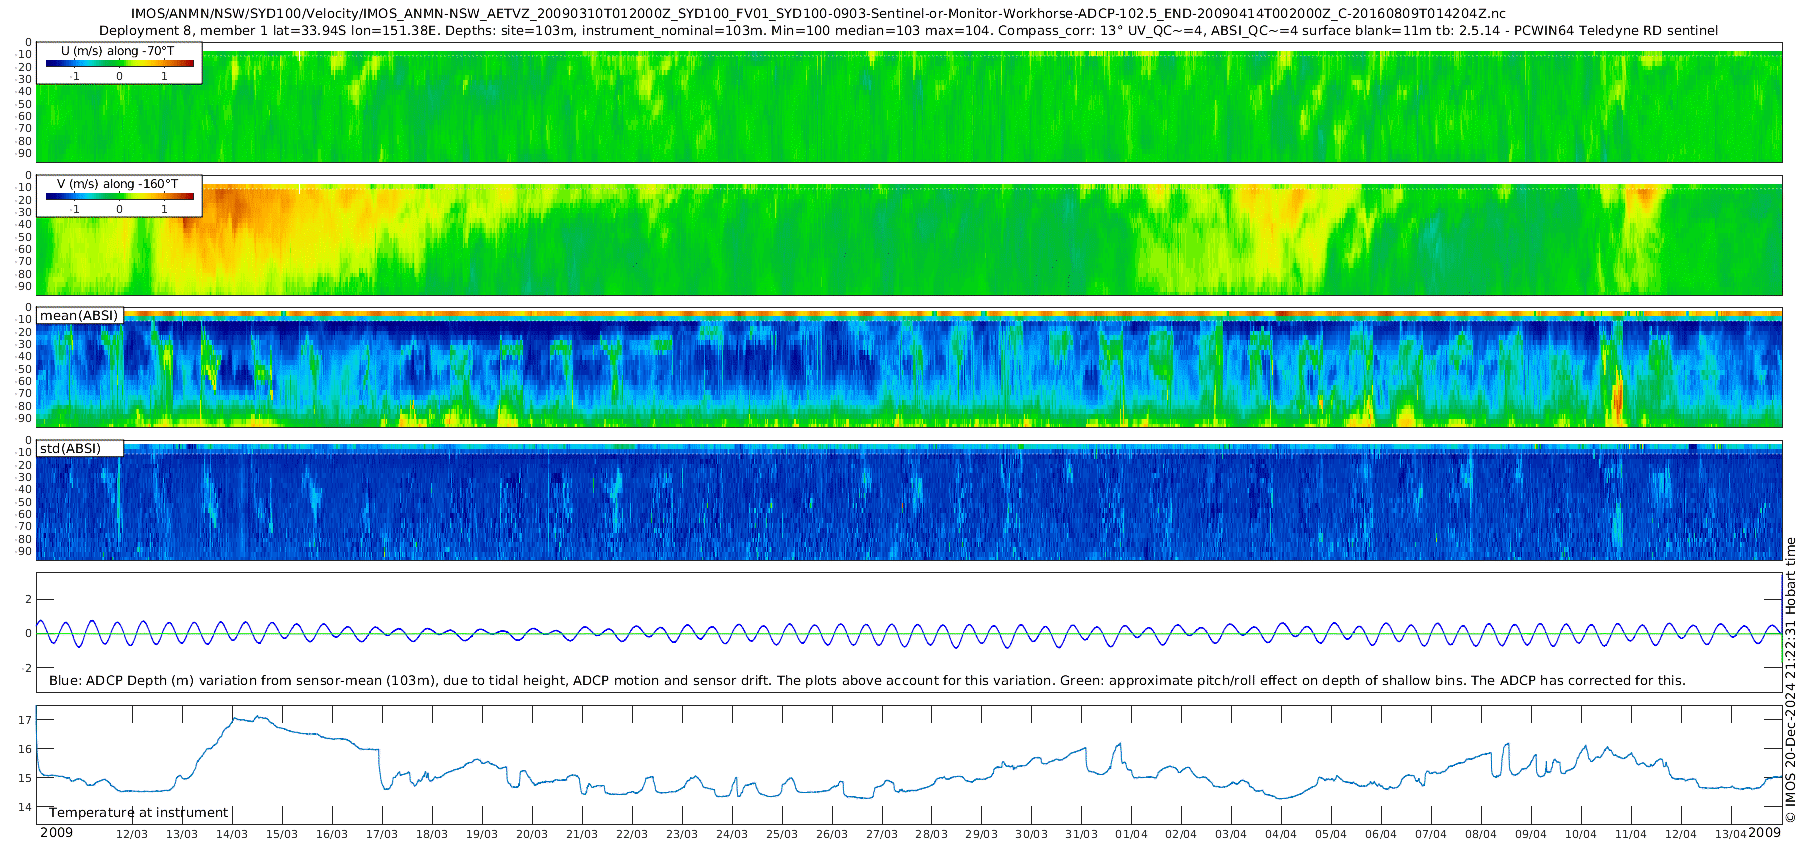Image resolution: width=1800 pixels, height=850 pixels.
Task: Click the 2009 year label at bottom left
Action: click(56, 832)
